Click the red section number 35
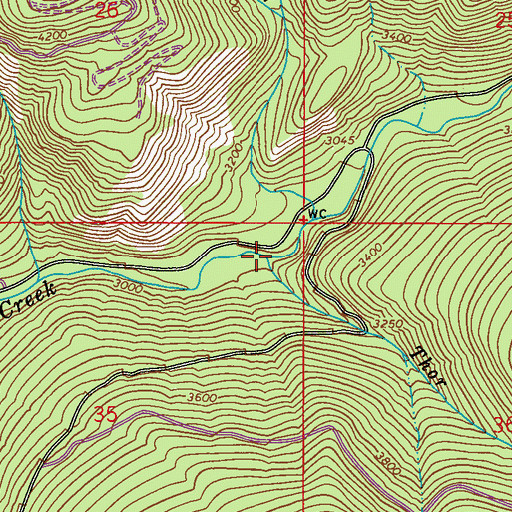The image size is (512, 512). [x=106, y=415]
